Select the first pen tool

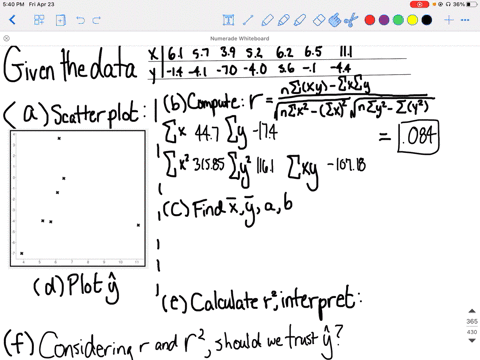tap(267, 20)
